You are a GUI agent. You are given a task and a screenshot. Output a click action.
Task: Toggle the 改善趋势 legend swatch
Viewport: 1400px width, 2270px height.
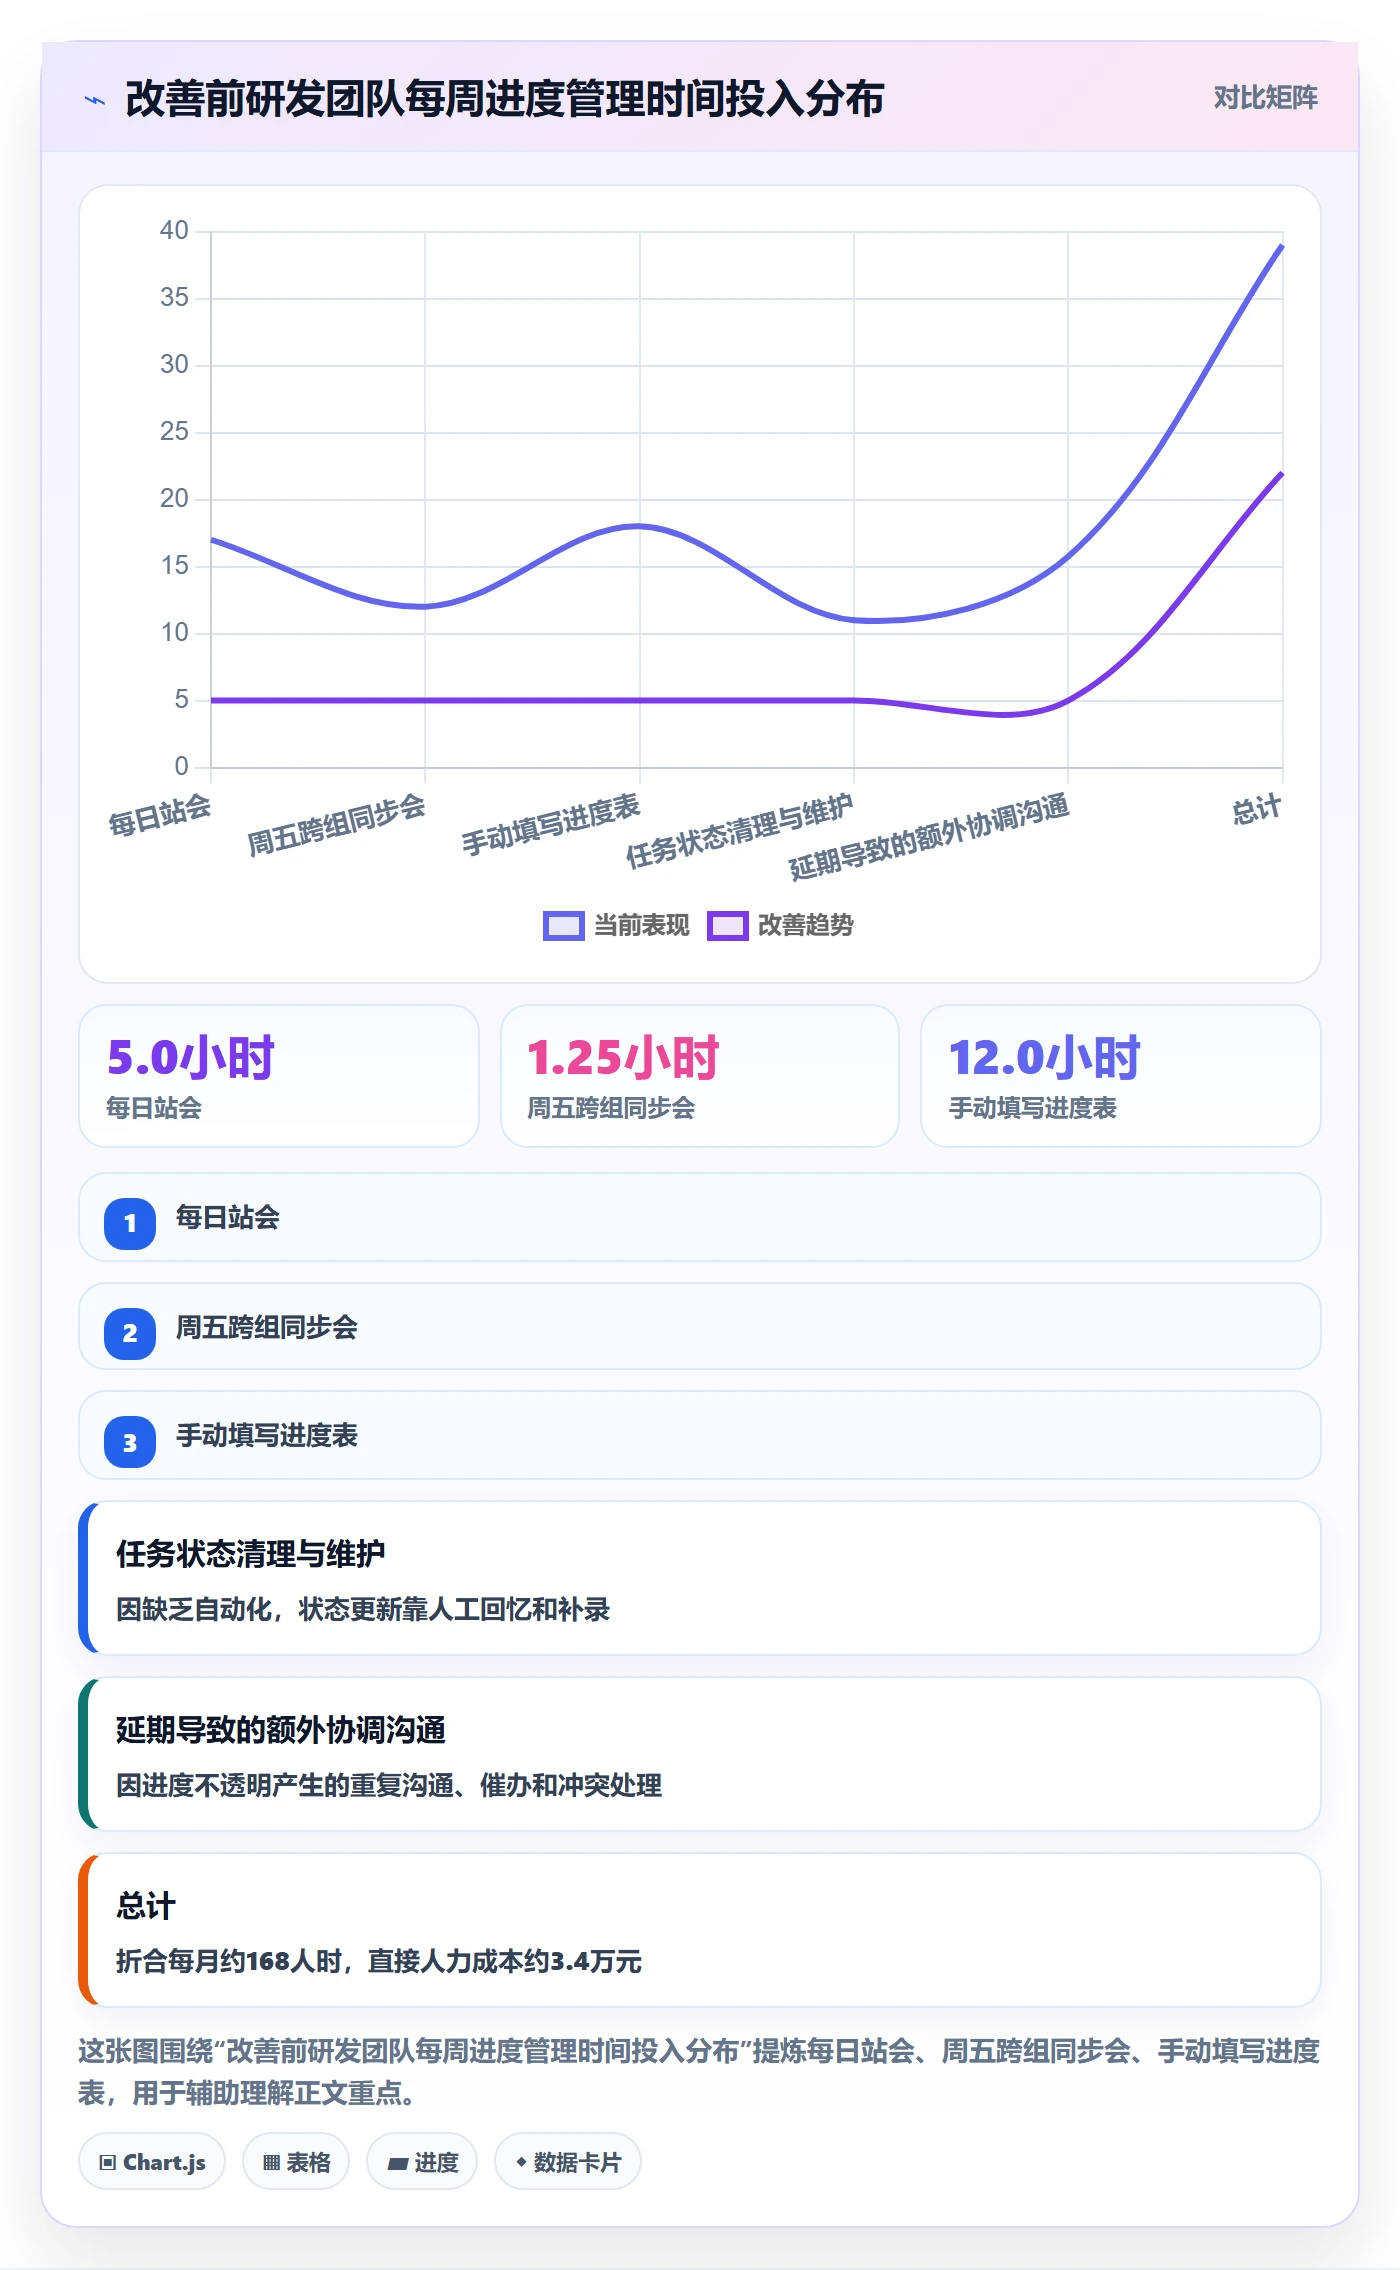tap(727, 926)
